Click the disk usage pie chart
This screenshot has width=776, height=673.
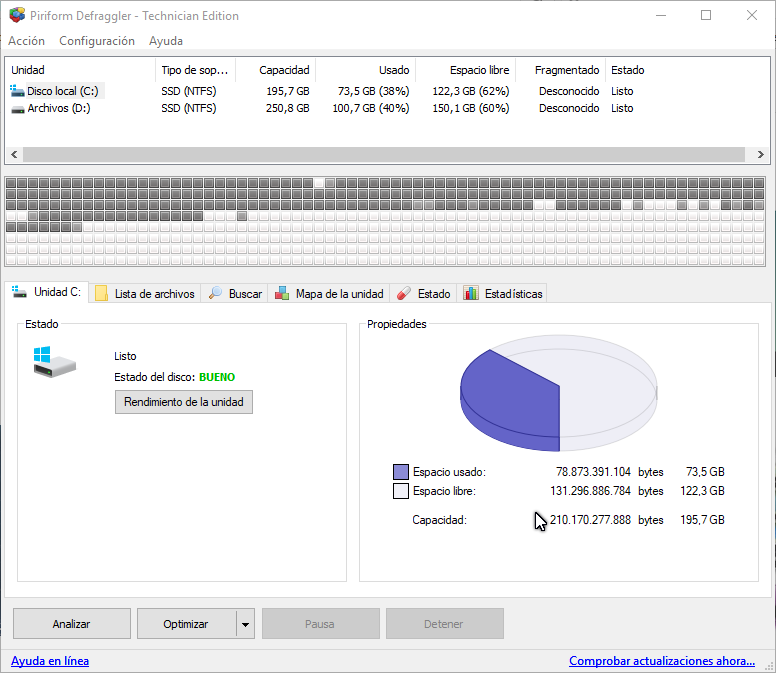pyautogui.click(x=558, y=393)
